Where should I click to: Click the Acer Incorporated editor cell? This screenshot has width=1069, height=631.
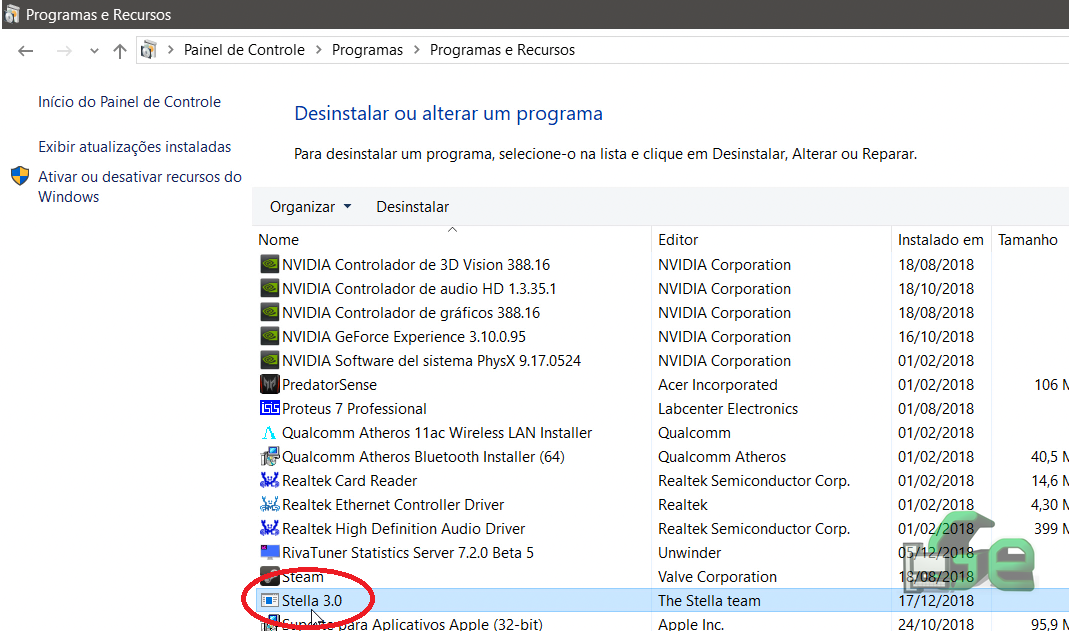pos(718,384)
